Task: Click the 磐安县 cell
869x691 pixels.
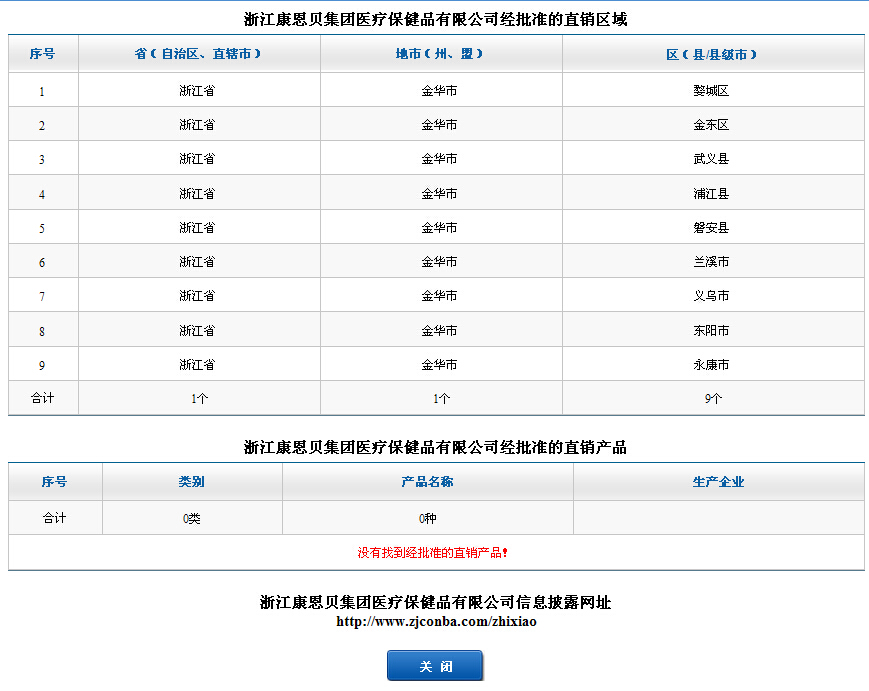Action: point(712,228)
